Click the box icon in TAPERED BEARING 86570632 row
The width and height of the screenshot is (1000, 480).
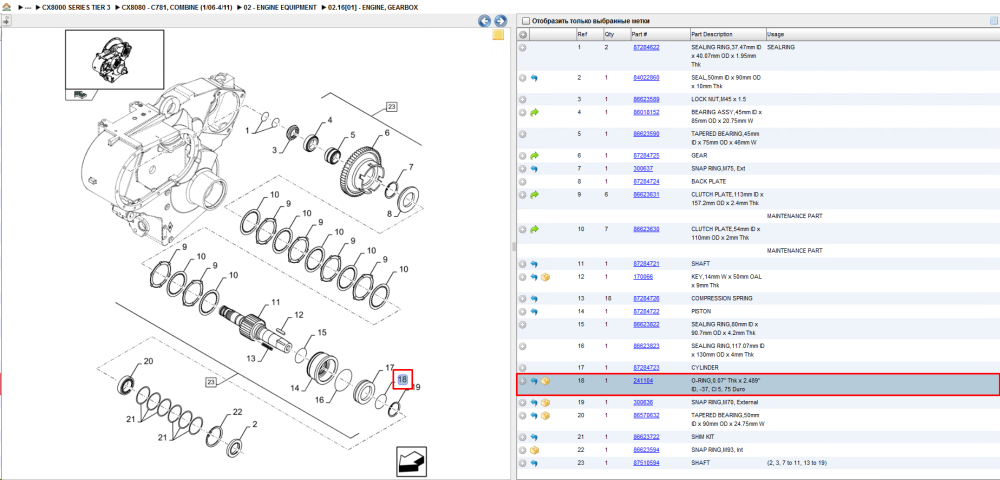tap(545, 416)
